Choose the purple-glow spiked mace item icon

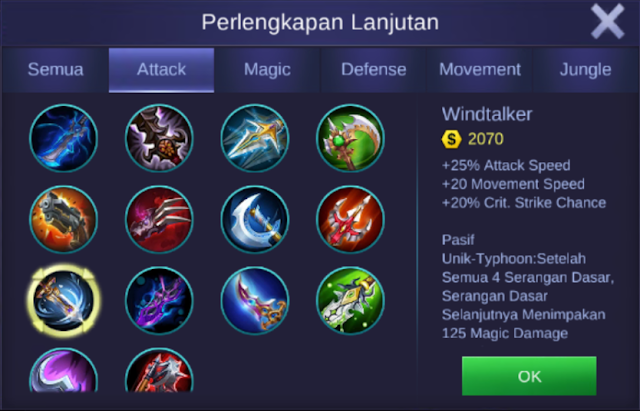pos(159,138)
